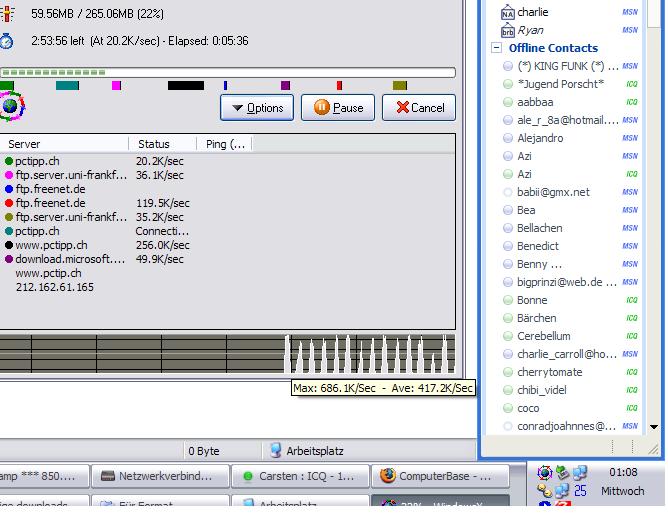Viewport: 668px width, 519px height.
Task: Click the ICQ badge on the coco row
Action: [x=632, y=408]
